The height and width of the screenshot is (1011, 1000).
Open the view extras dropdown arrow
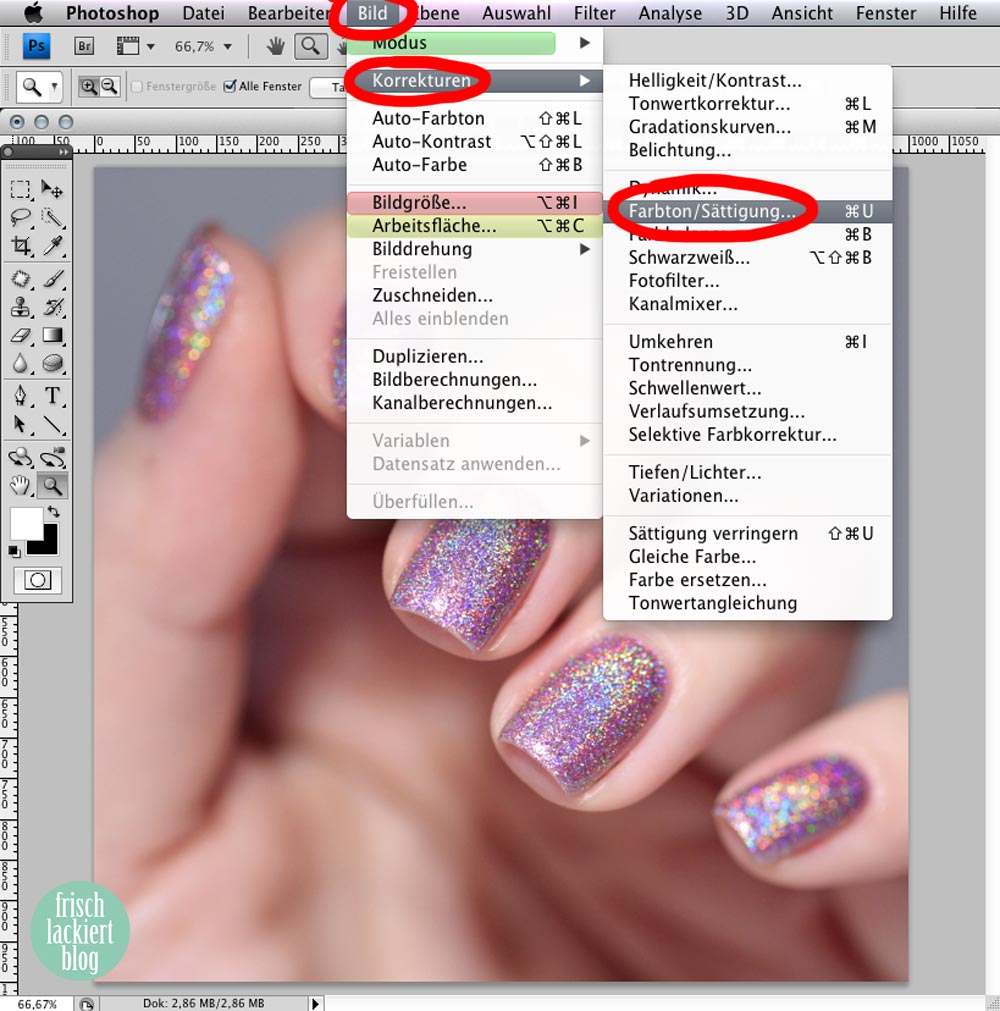click(150, 46)
